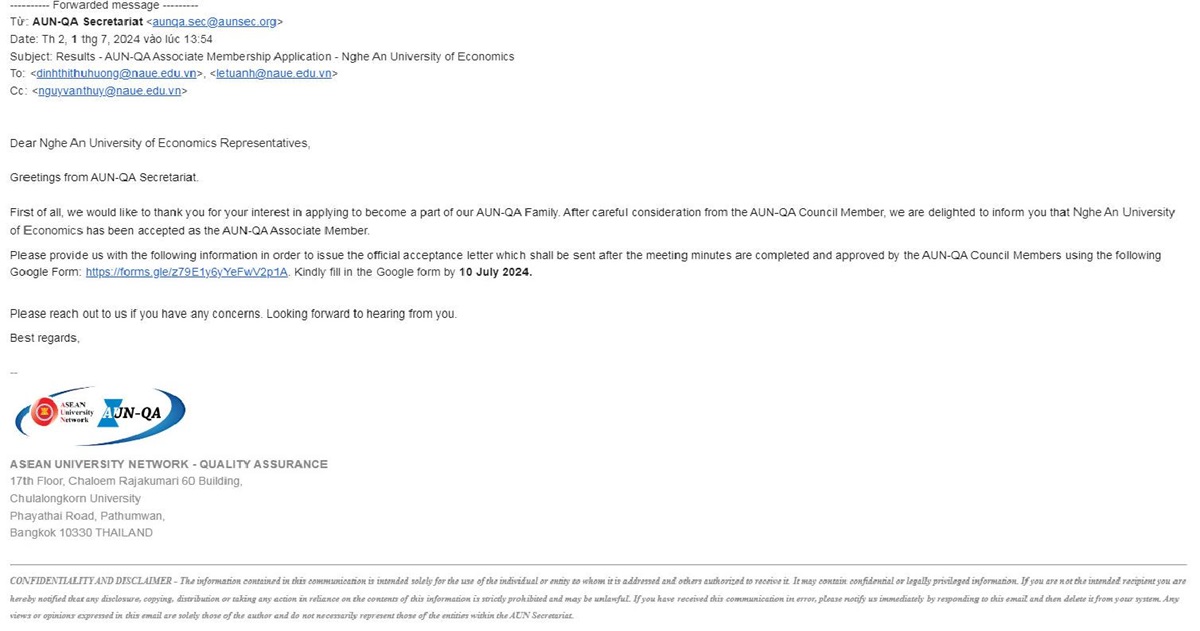The image size is (1200, 631).
Task: Click the "Please reach out to us" sentence
Action: click(233, 314)
